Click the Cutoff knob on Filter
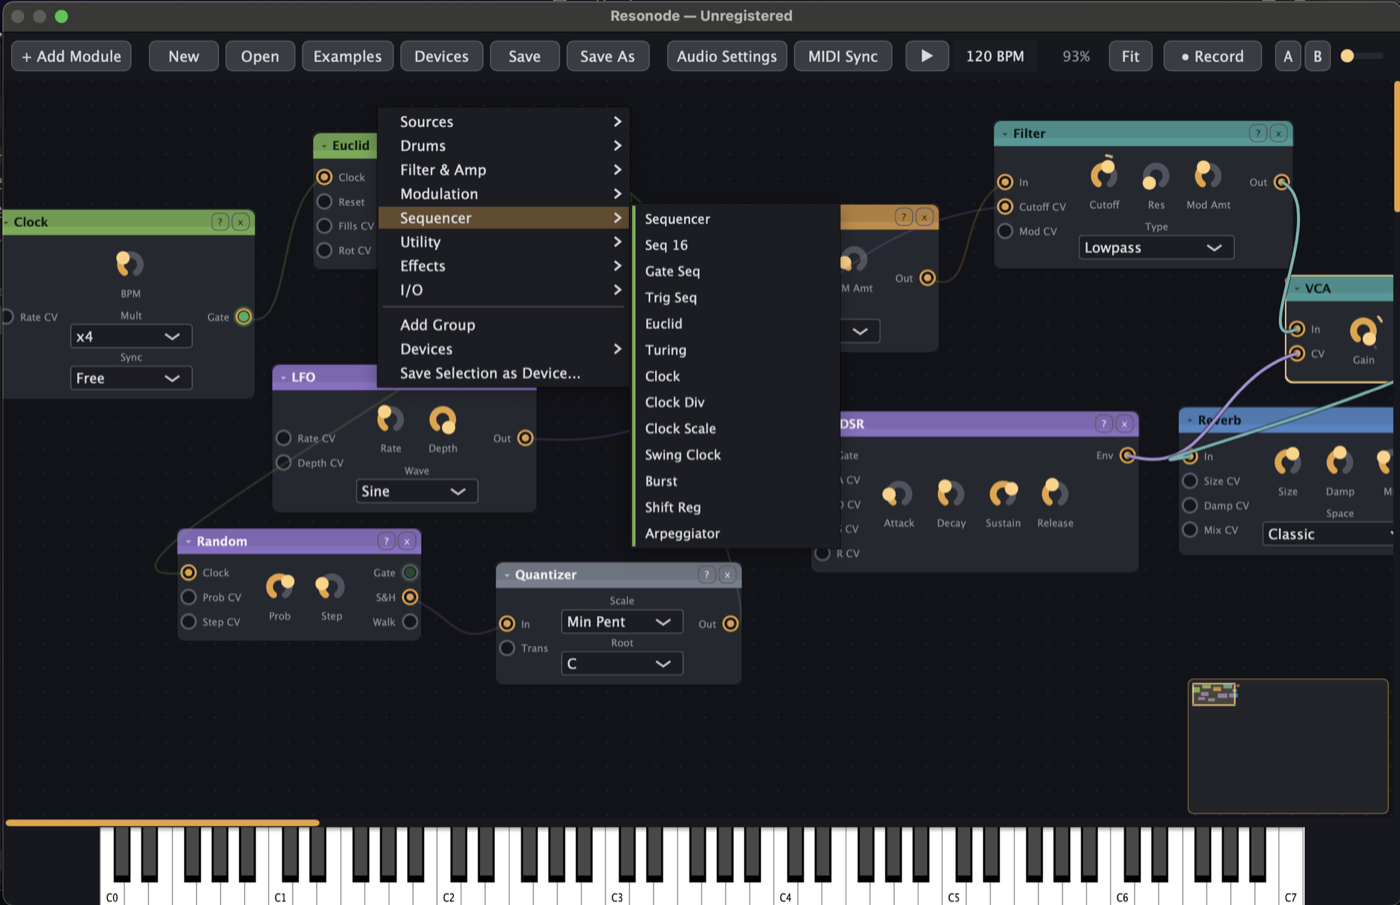The width and height of the screenshot is (1400, 905). pyautogui.click(x=1104, y=175)
